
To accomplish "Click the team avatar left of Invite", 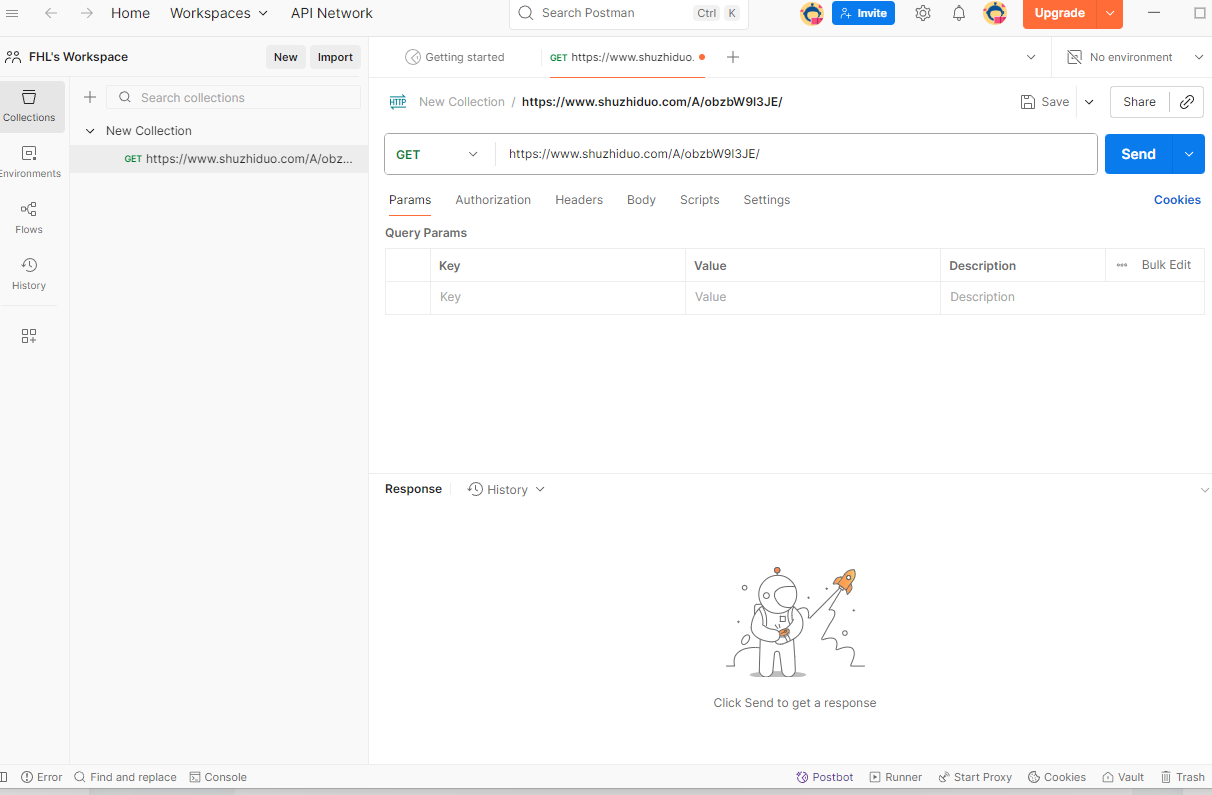I will click(812, 13).
